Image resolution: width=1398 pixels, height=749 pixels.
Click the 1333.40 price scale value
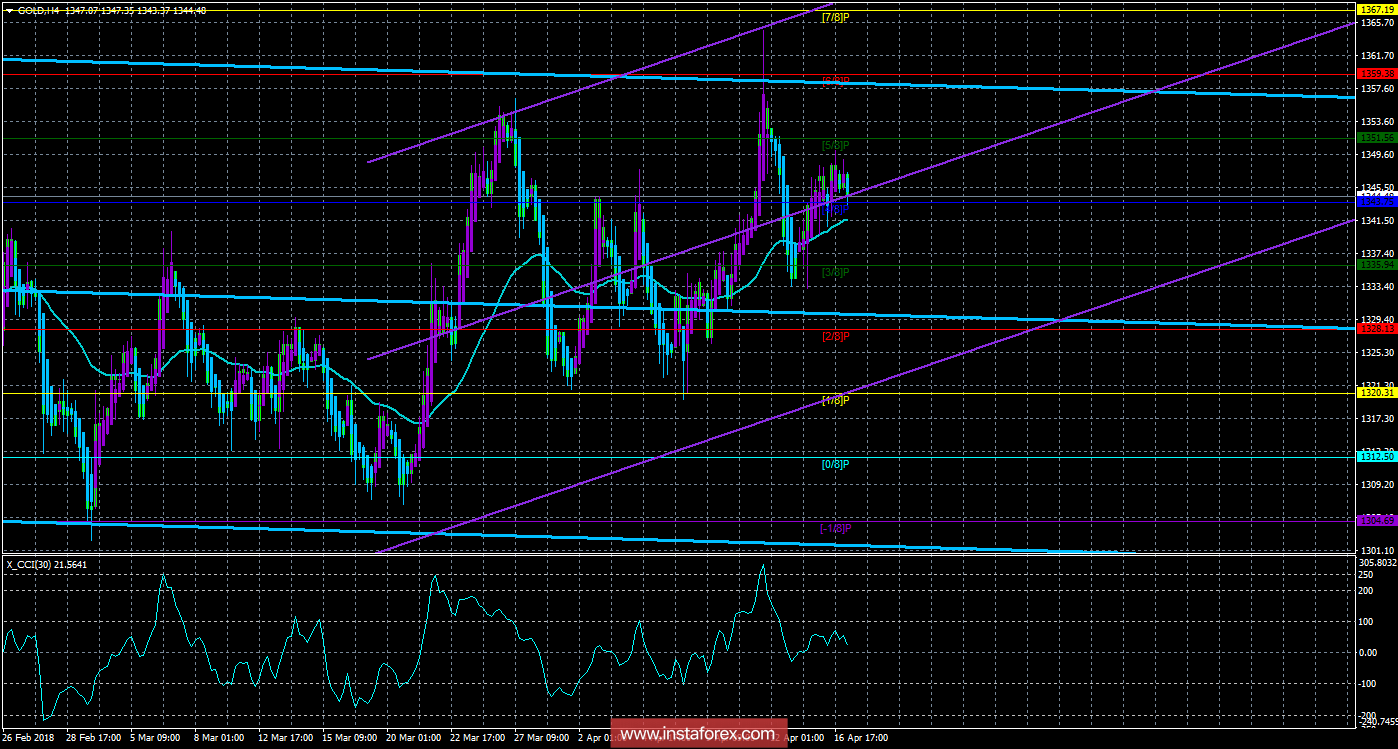click(x=1376, y=287)
